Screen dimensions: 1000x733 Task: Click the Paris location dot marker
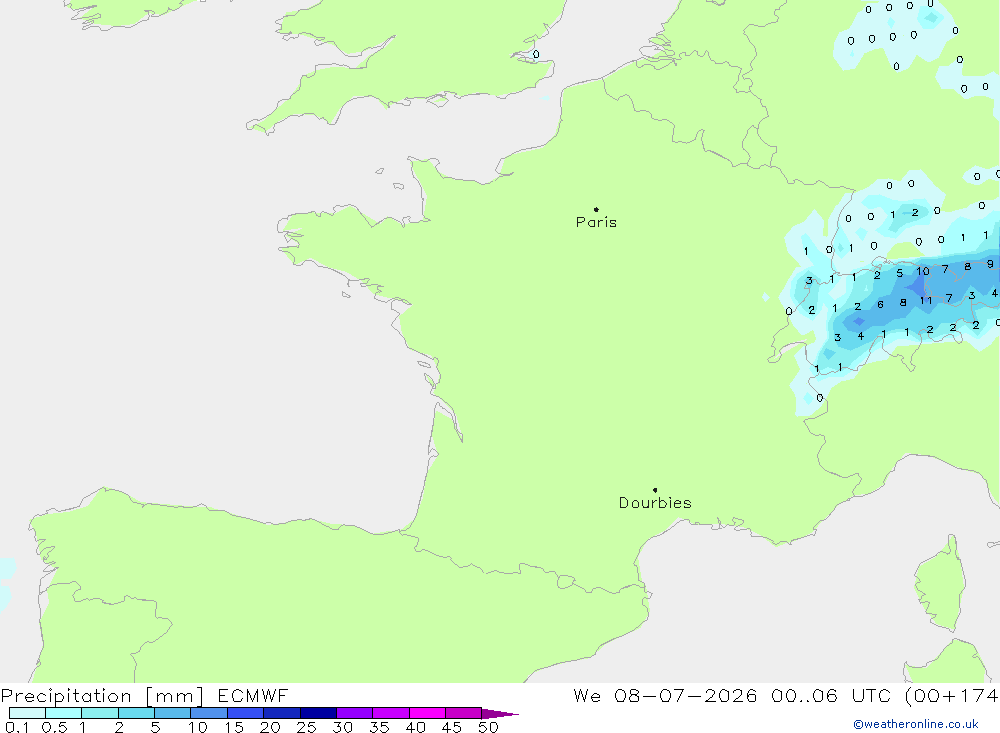click(596, 209)
